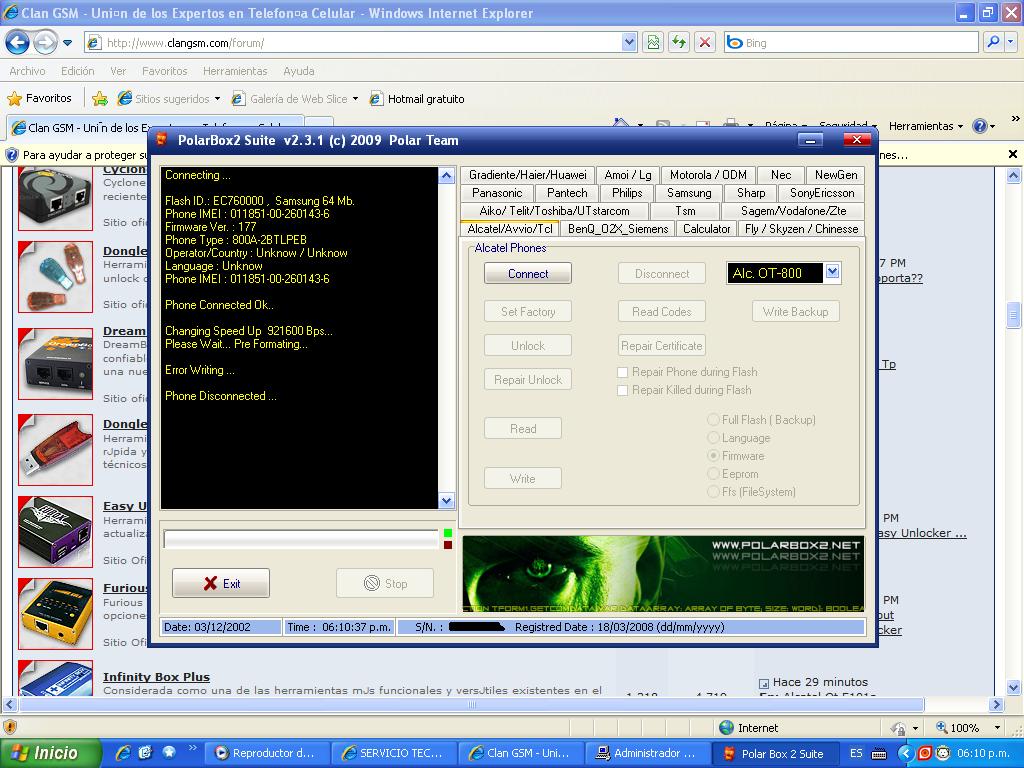The width and height of the screenshot is (1024, 768).
Task: Switch to the Samsung tab
Action: [x=689, y=193]
